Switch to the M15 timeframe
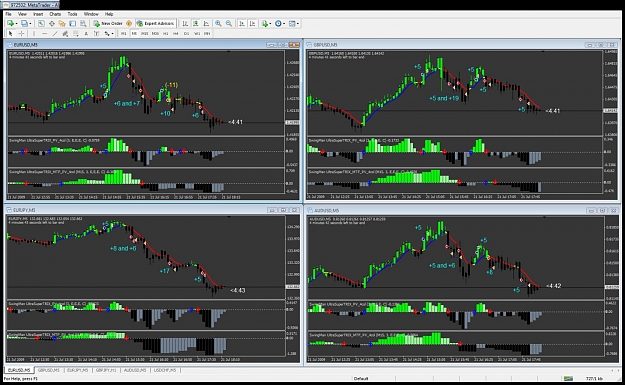The width and height of the screenshot is (625, 385). click(x=144, y=33)
